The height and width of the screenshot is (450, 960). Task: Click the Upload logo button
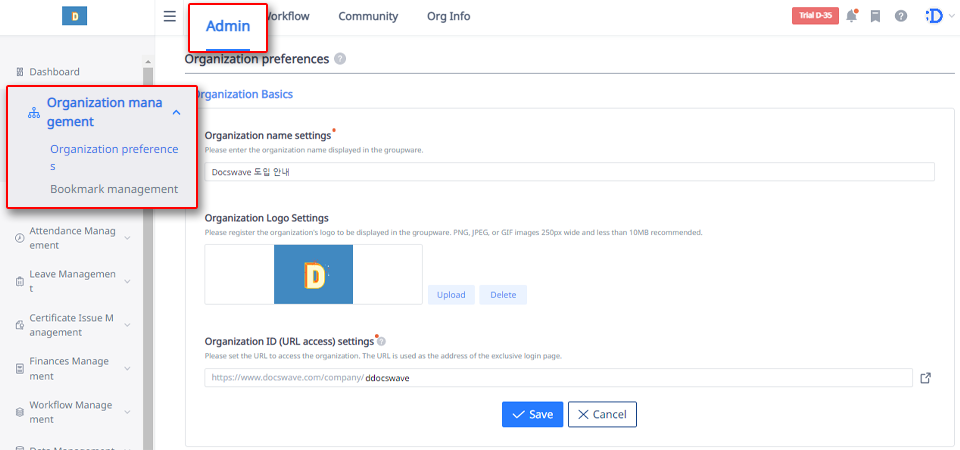(x=451, y=295)
